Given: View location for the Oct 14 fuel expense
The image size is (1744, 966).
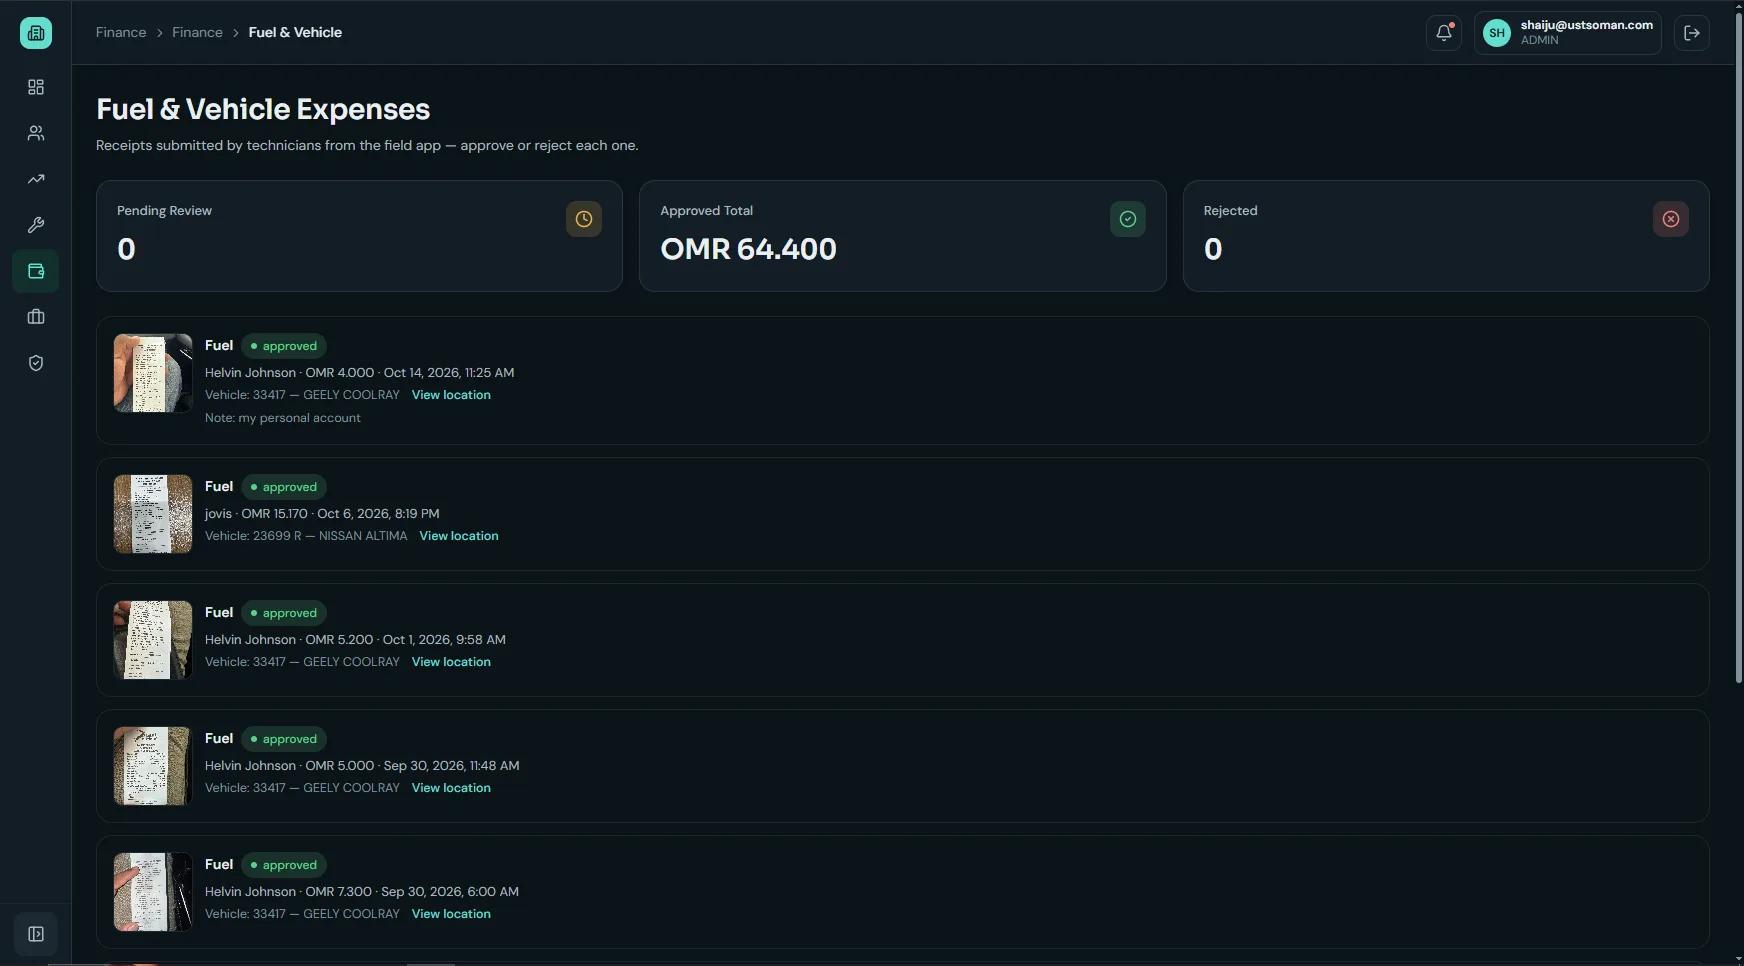Looking at the screenshot, I should 451,395.
